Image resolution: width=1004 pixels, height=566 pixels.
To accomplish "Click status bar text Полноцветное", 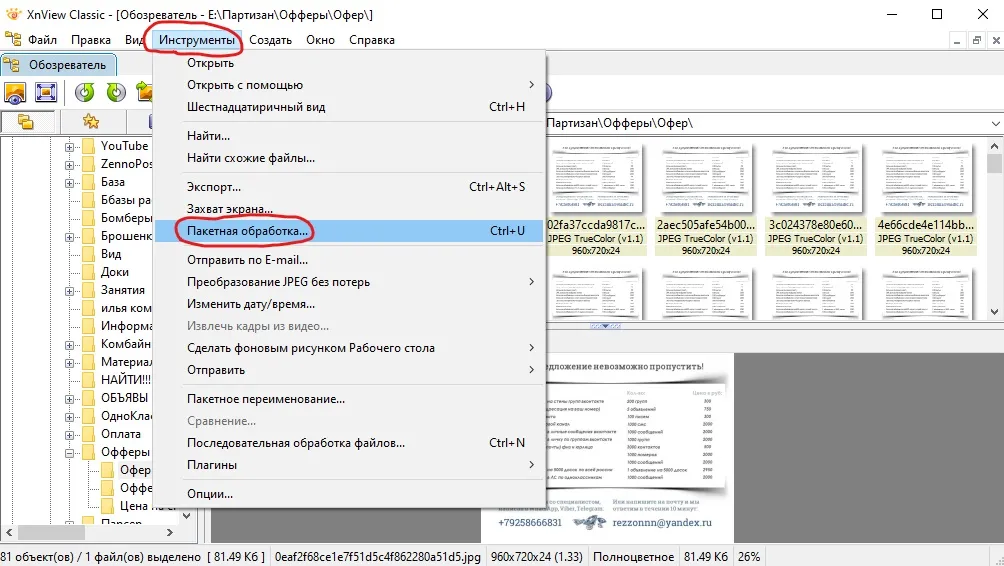I will coord(633,557).
